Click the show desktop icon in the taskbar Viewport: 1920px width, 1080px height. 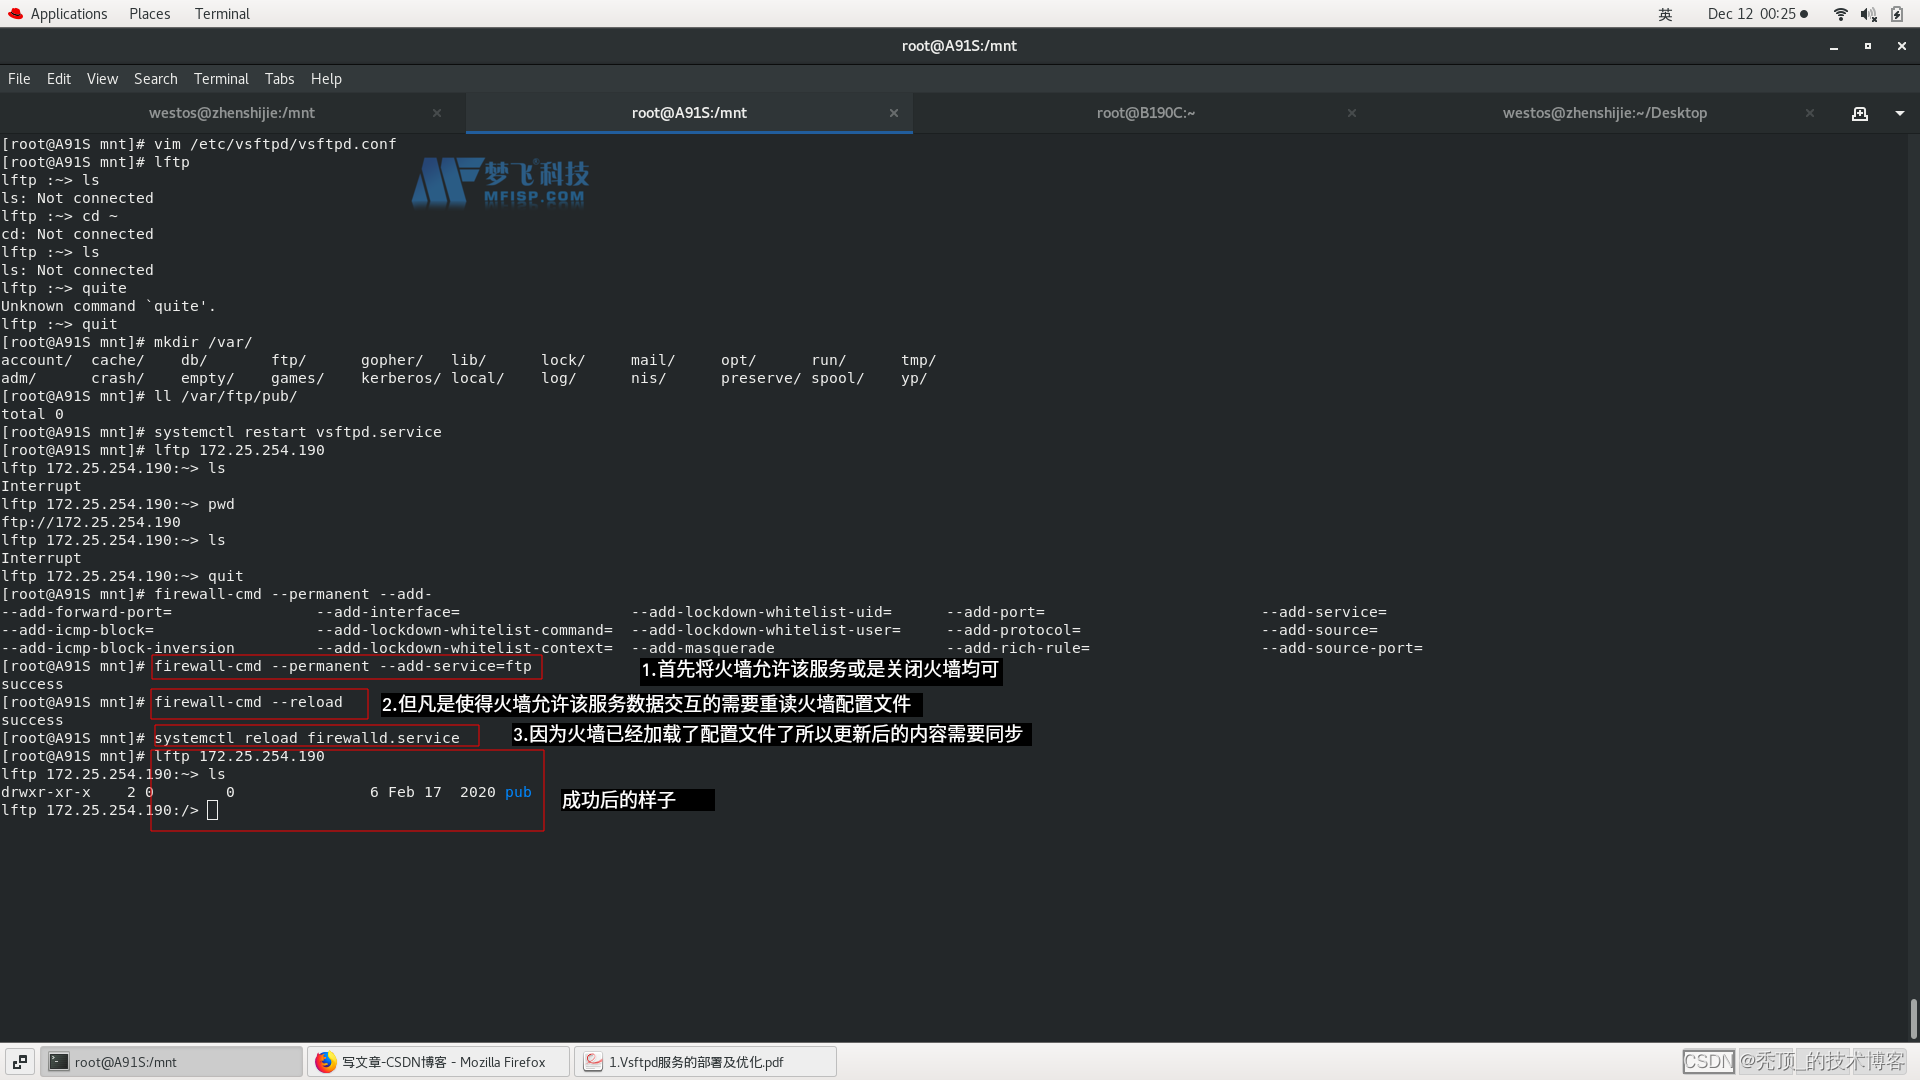coord(19,1062)
